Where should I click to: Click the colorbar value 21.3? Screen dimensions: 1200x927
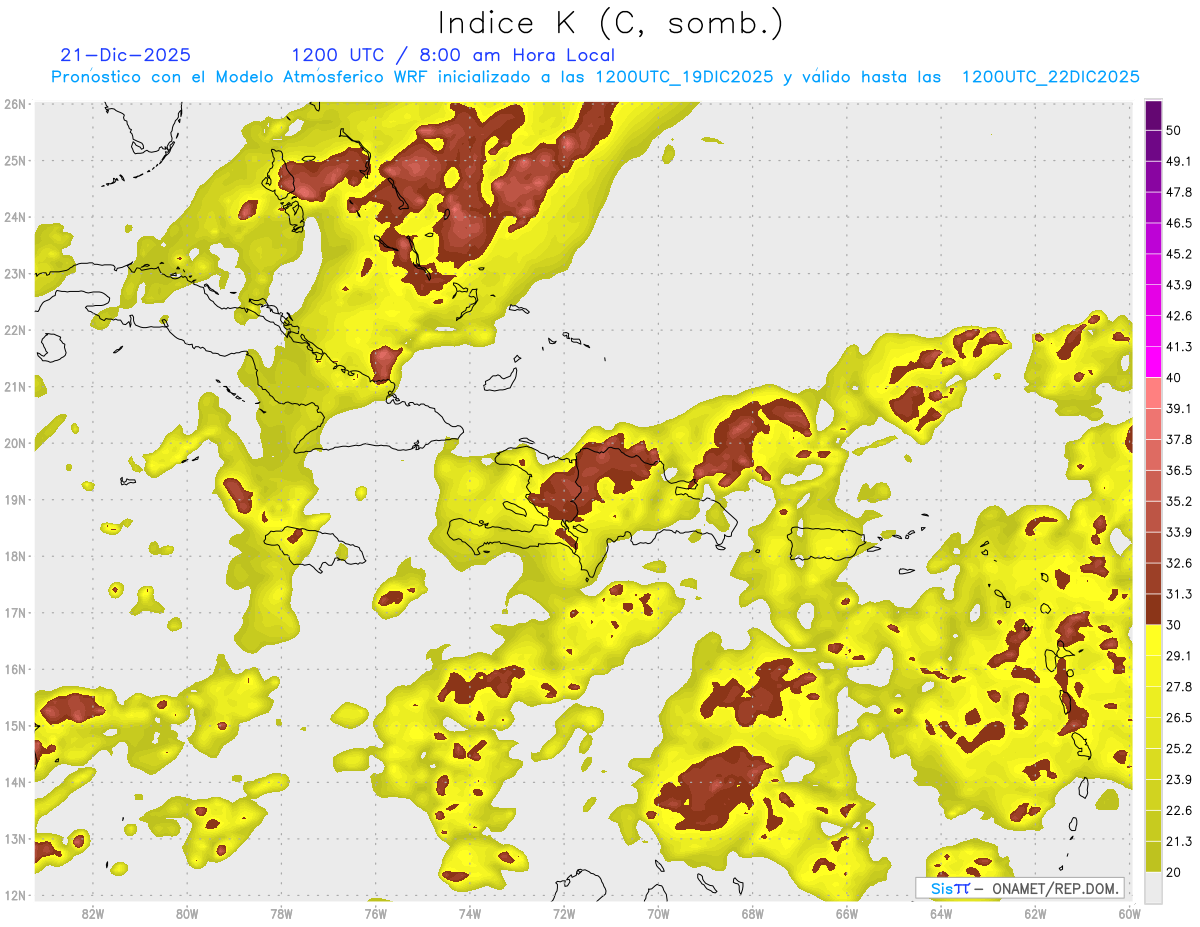(1179, 842)
